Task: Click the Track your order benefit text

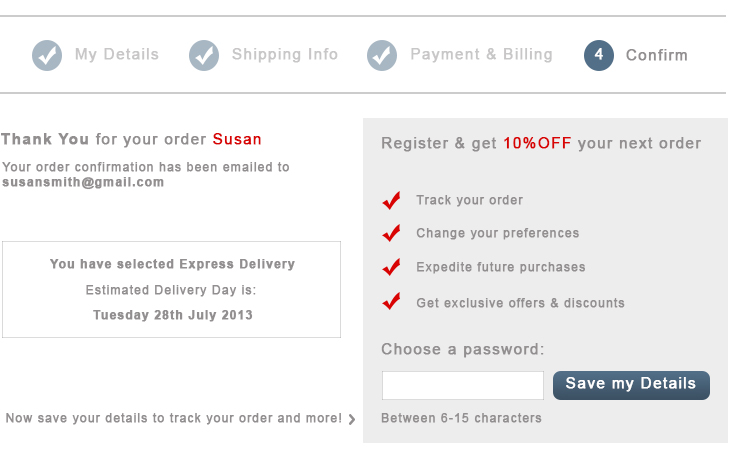Action: pyautogui.click(x=470, y=200)
